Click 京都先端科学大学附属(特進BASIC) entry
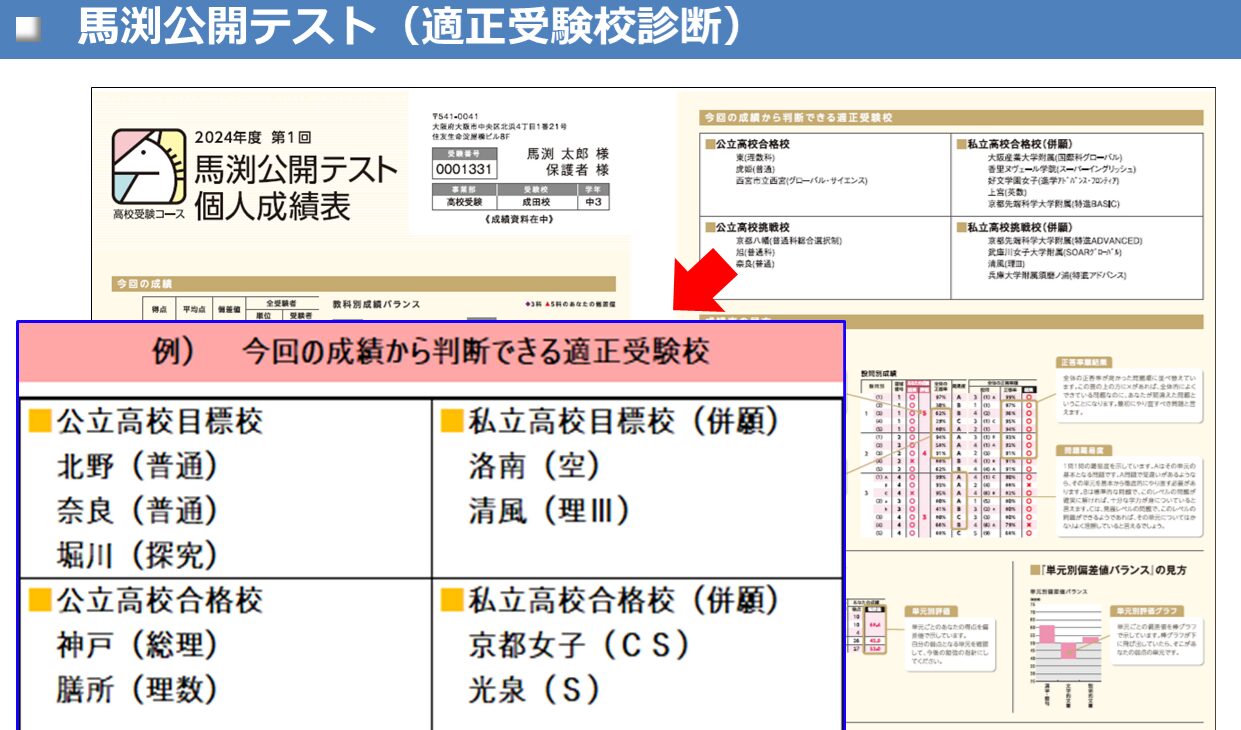This screenshot has height=730, width=1241. coord(1053,205)
